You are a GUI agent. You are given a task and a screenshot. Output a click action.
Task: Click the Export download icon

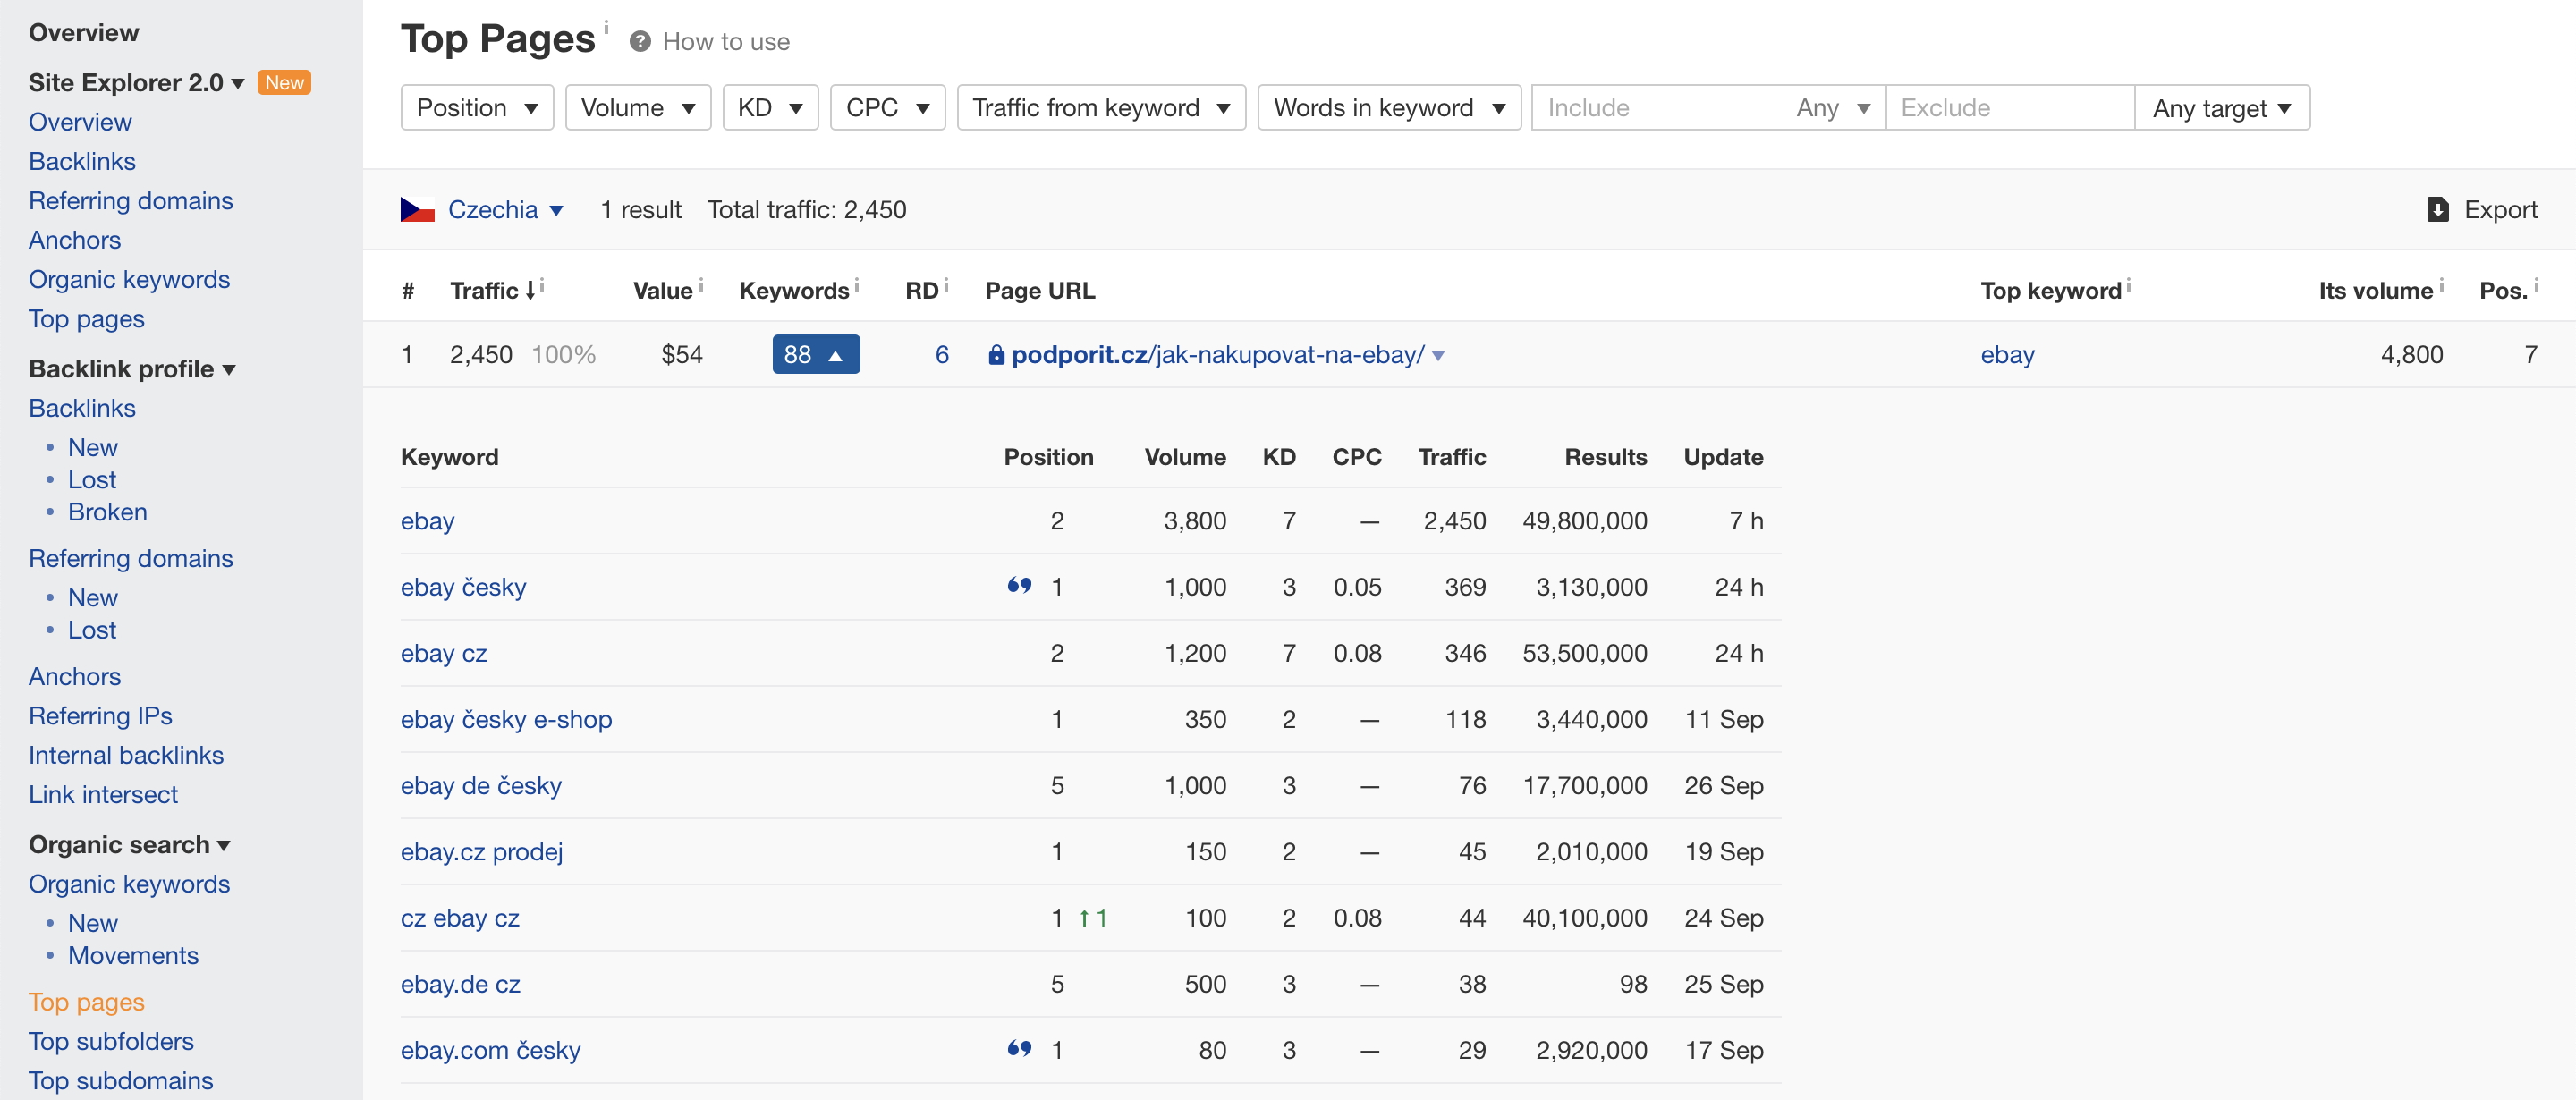(x=2437, y=209)
